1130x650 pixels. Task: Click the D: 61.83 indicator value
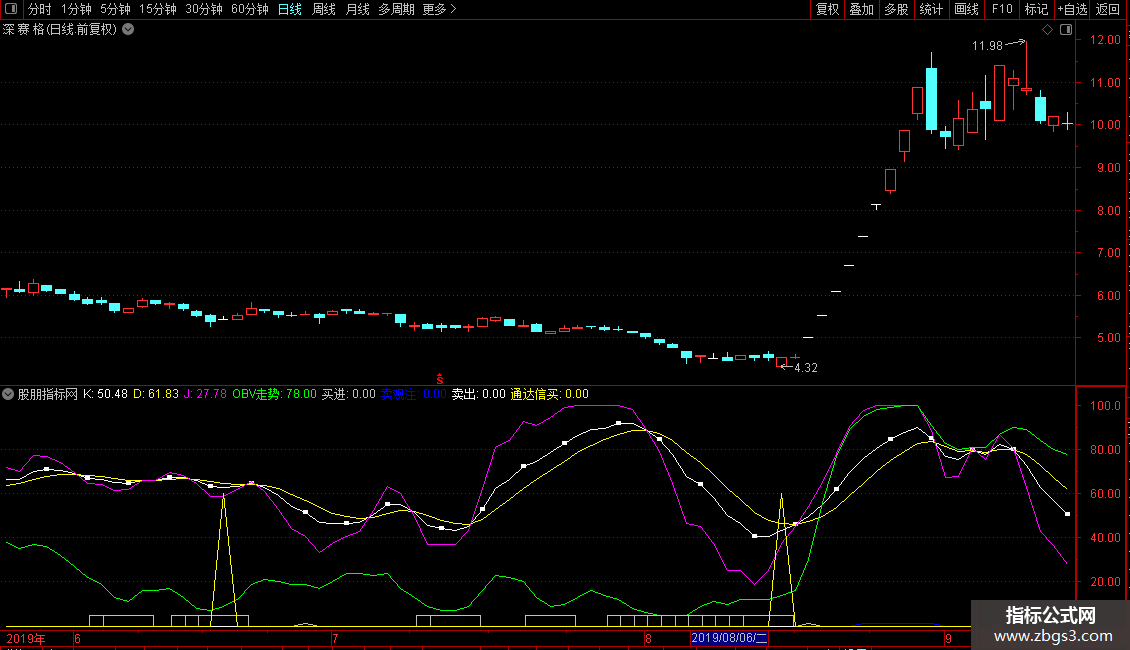(156, 394)
